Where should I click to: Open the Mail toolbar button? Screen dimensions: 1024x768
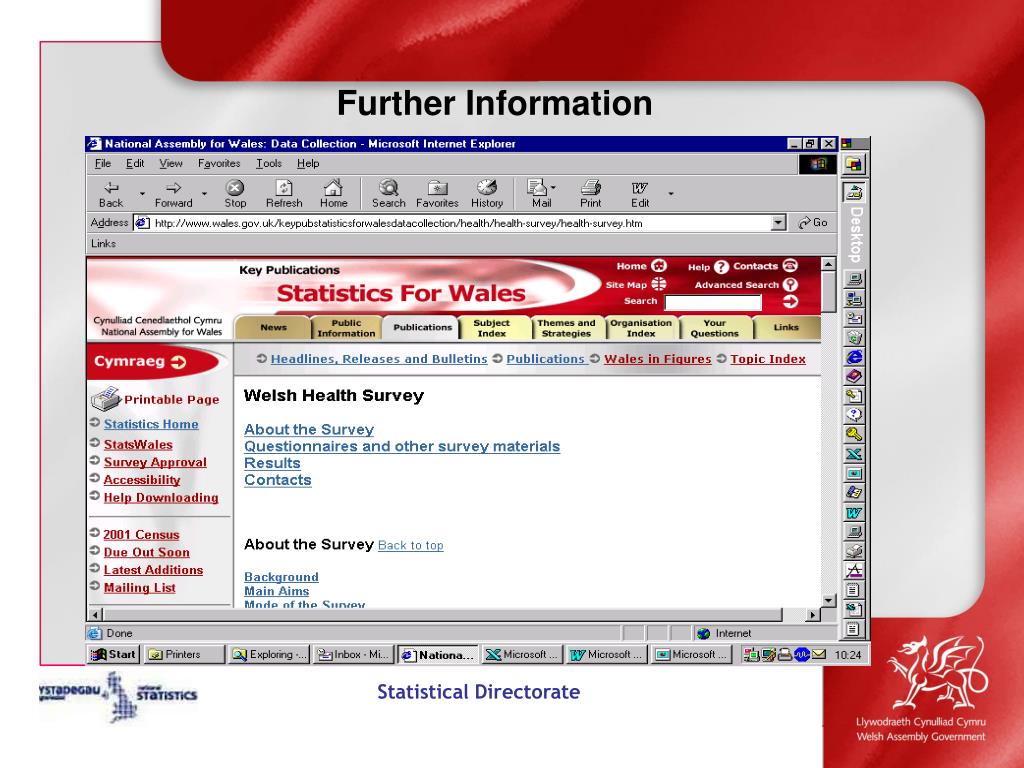point(539,194)
